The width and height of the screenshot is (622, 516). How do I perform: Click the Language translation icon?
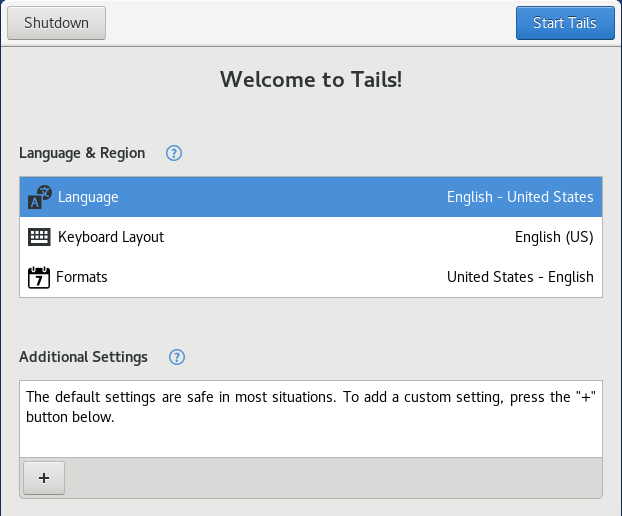40,197
